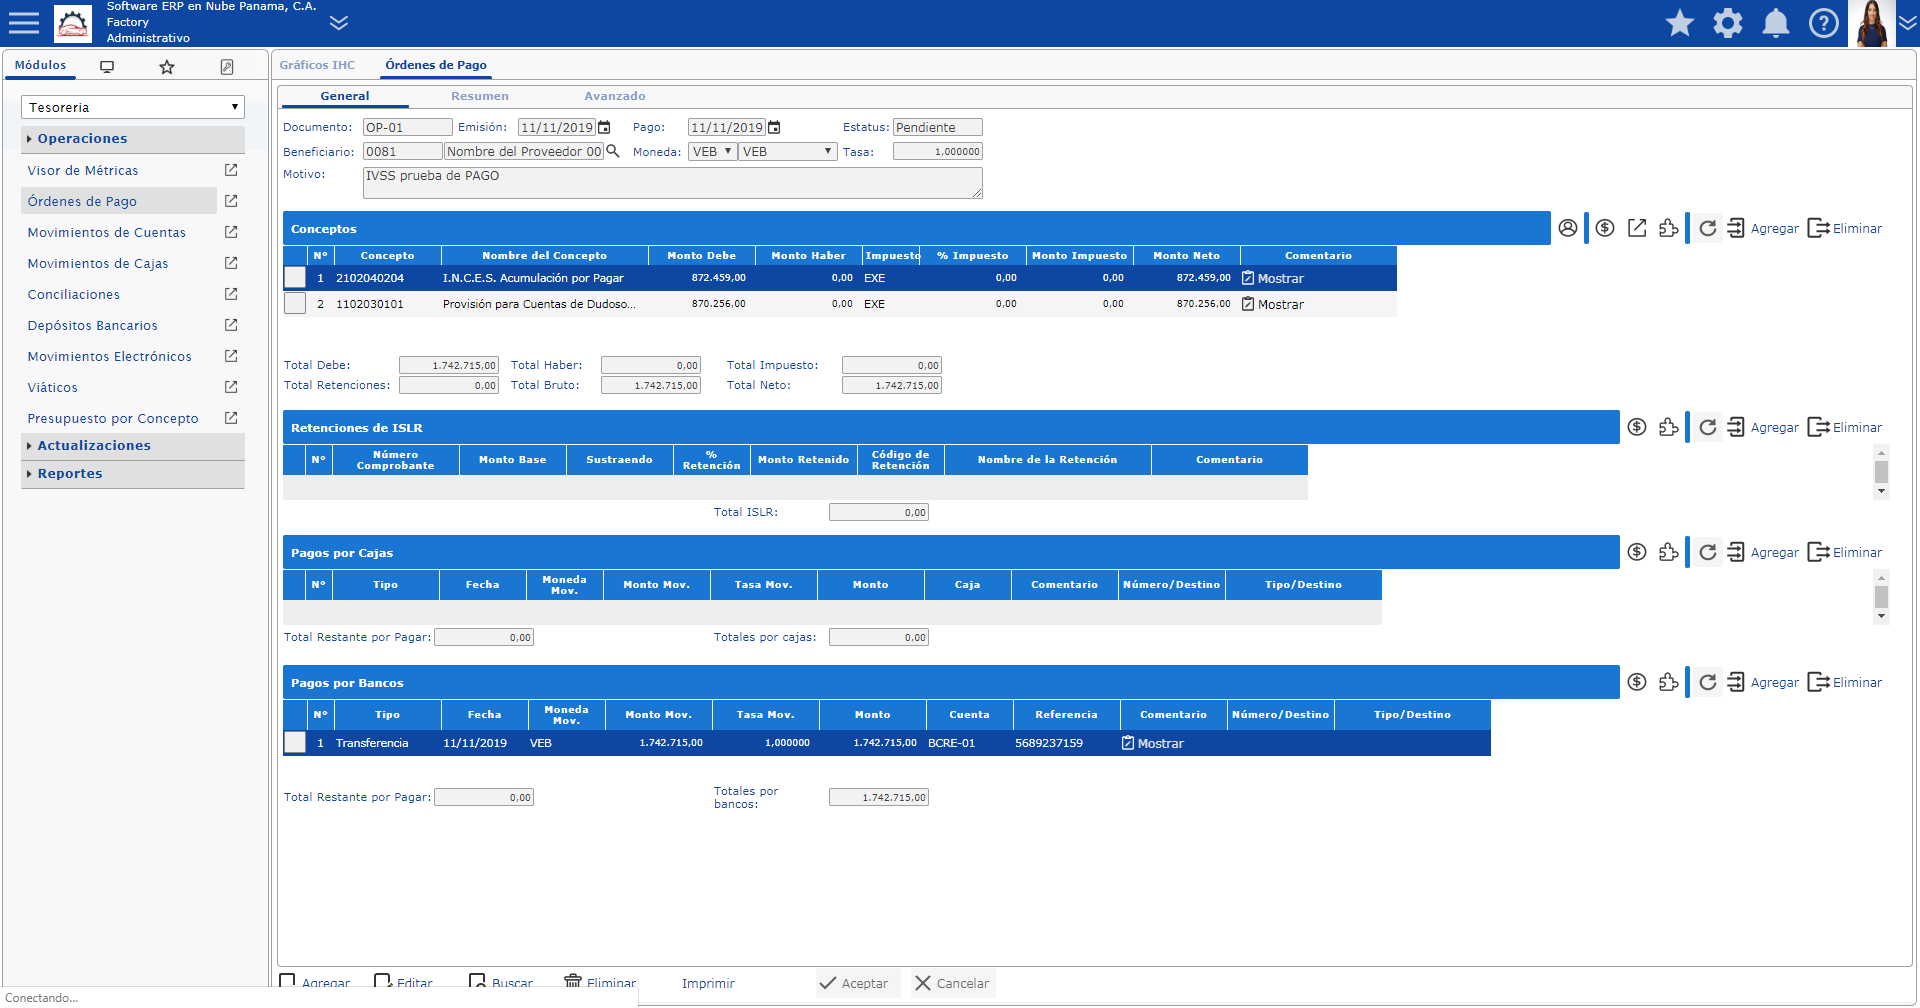
Task: Eliminar row from Pagos por Cajas
Action: (x=1845, y=552)
